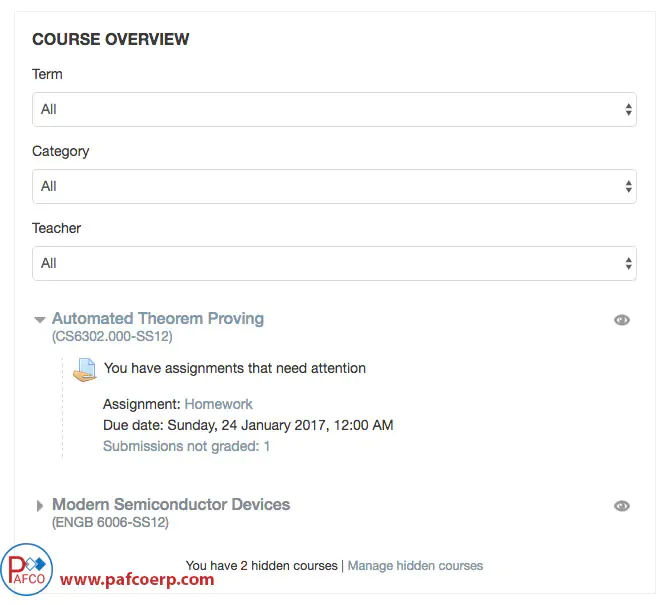This screenshot has width=668, height=605.
Task: Click the PAFCO logo
Action: tap(27, 572)
